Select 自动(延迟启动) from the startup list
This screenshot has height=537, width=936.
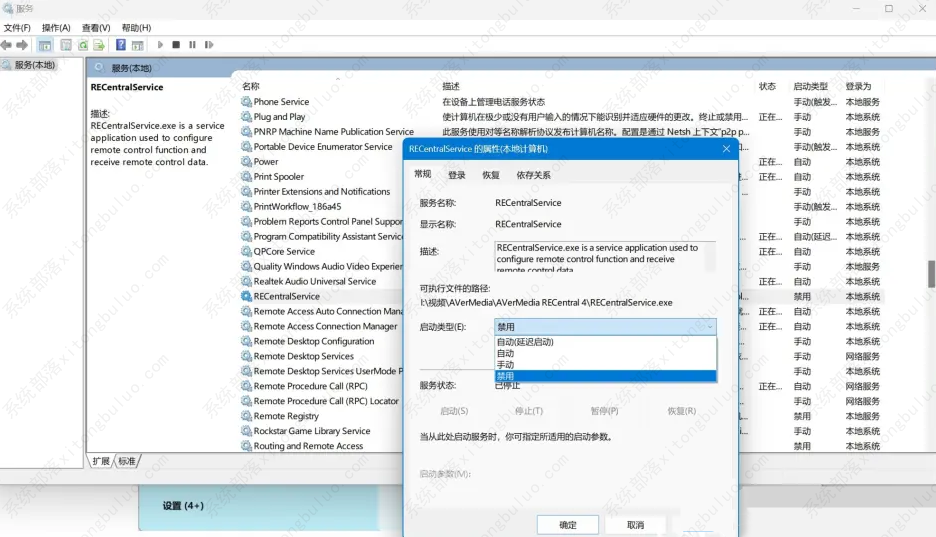539,342
